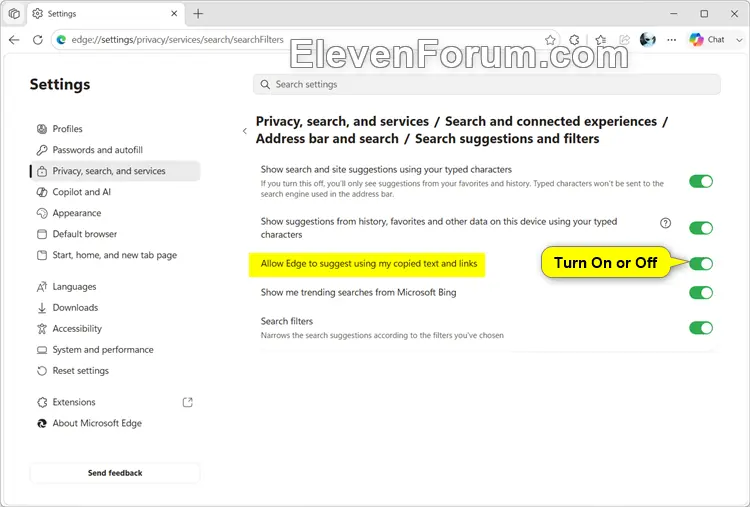This screenshot has height=507, width=750.
Task: Open the Extensions puzzle icon in toolbar
Action: pos(574,40)
